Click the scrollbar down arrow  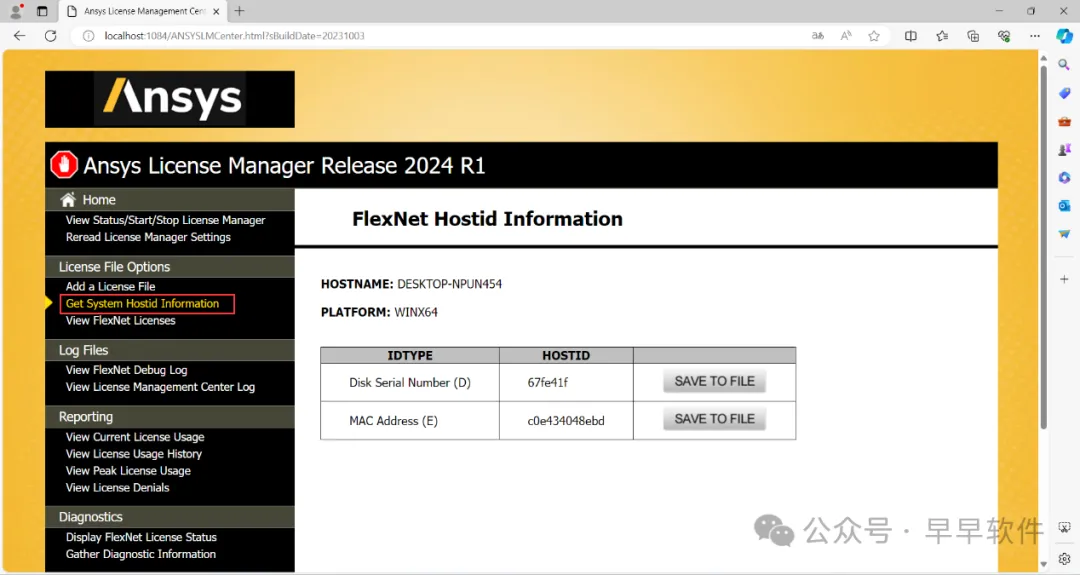(1043, 565)
